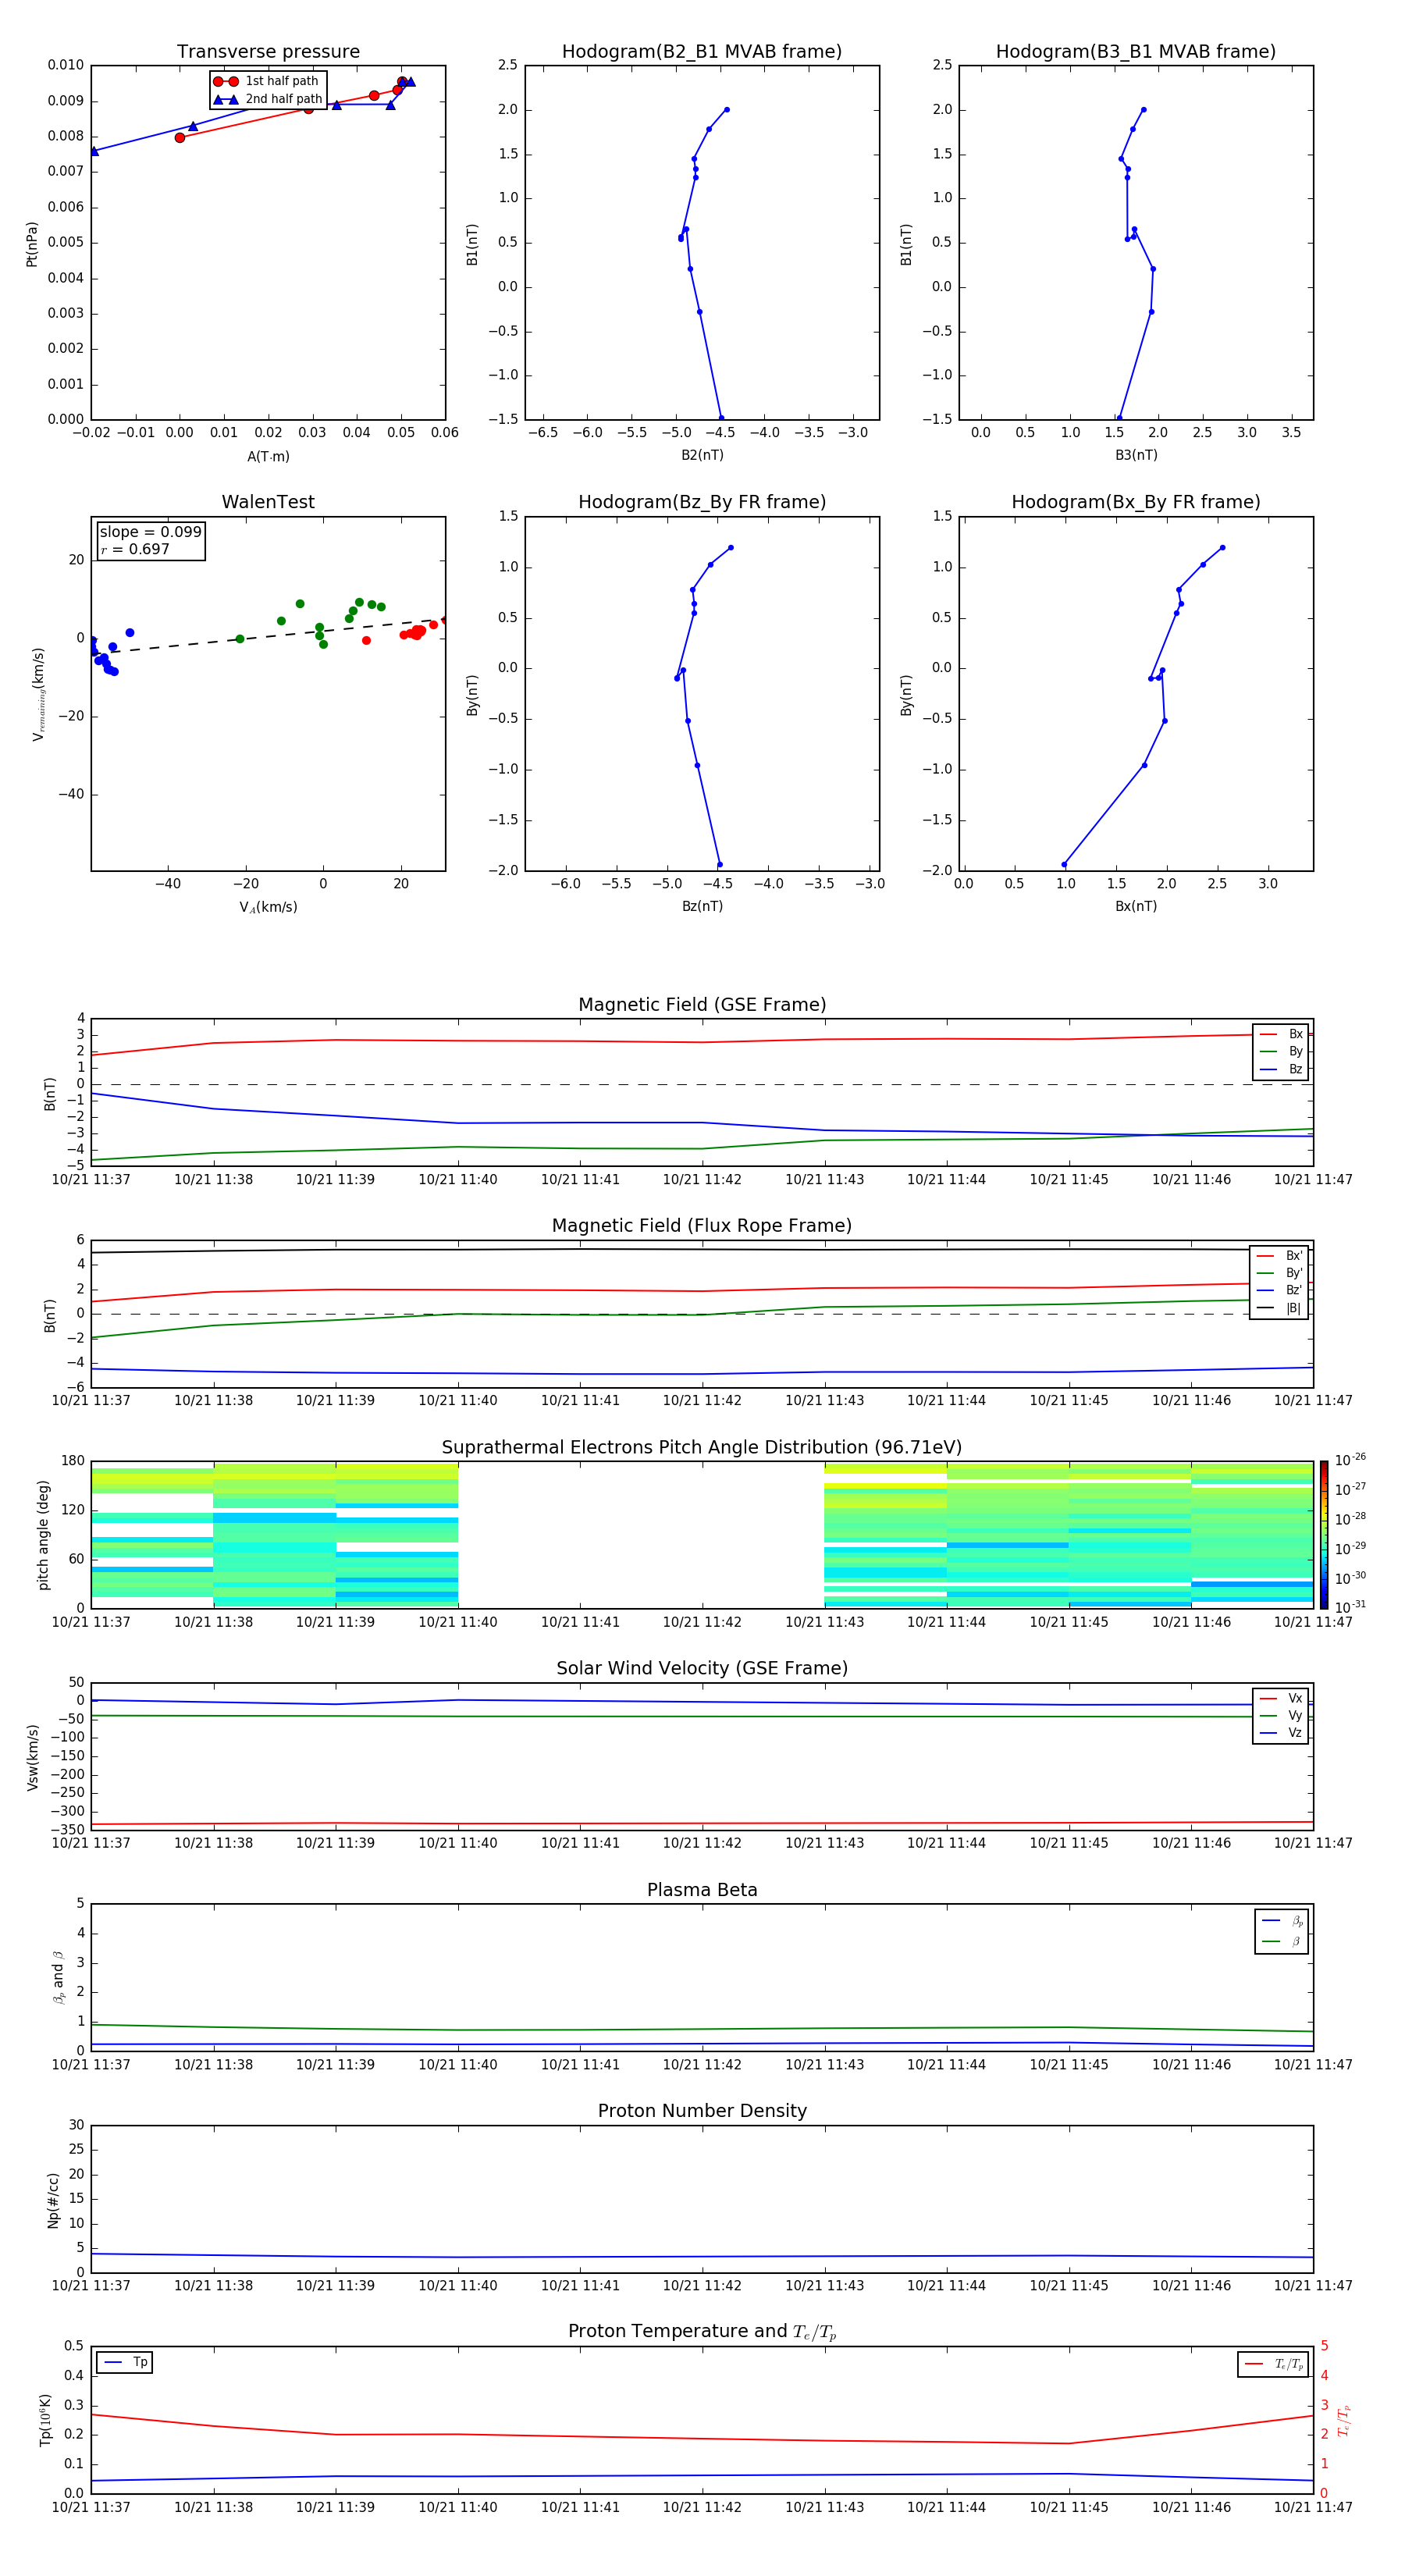Viewport: 1405px width, 2576px height.
Task: Click the "Bz(nT)" x-axis label
Action: pos(702,906)
